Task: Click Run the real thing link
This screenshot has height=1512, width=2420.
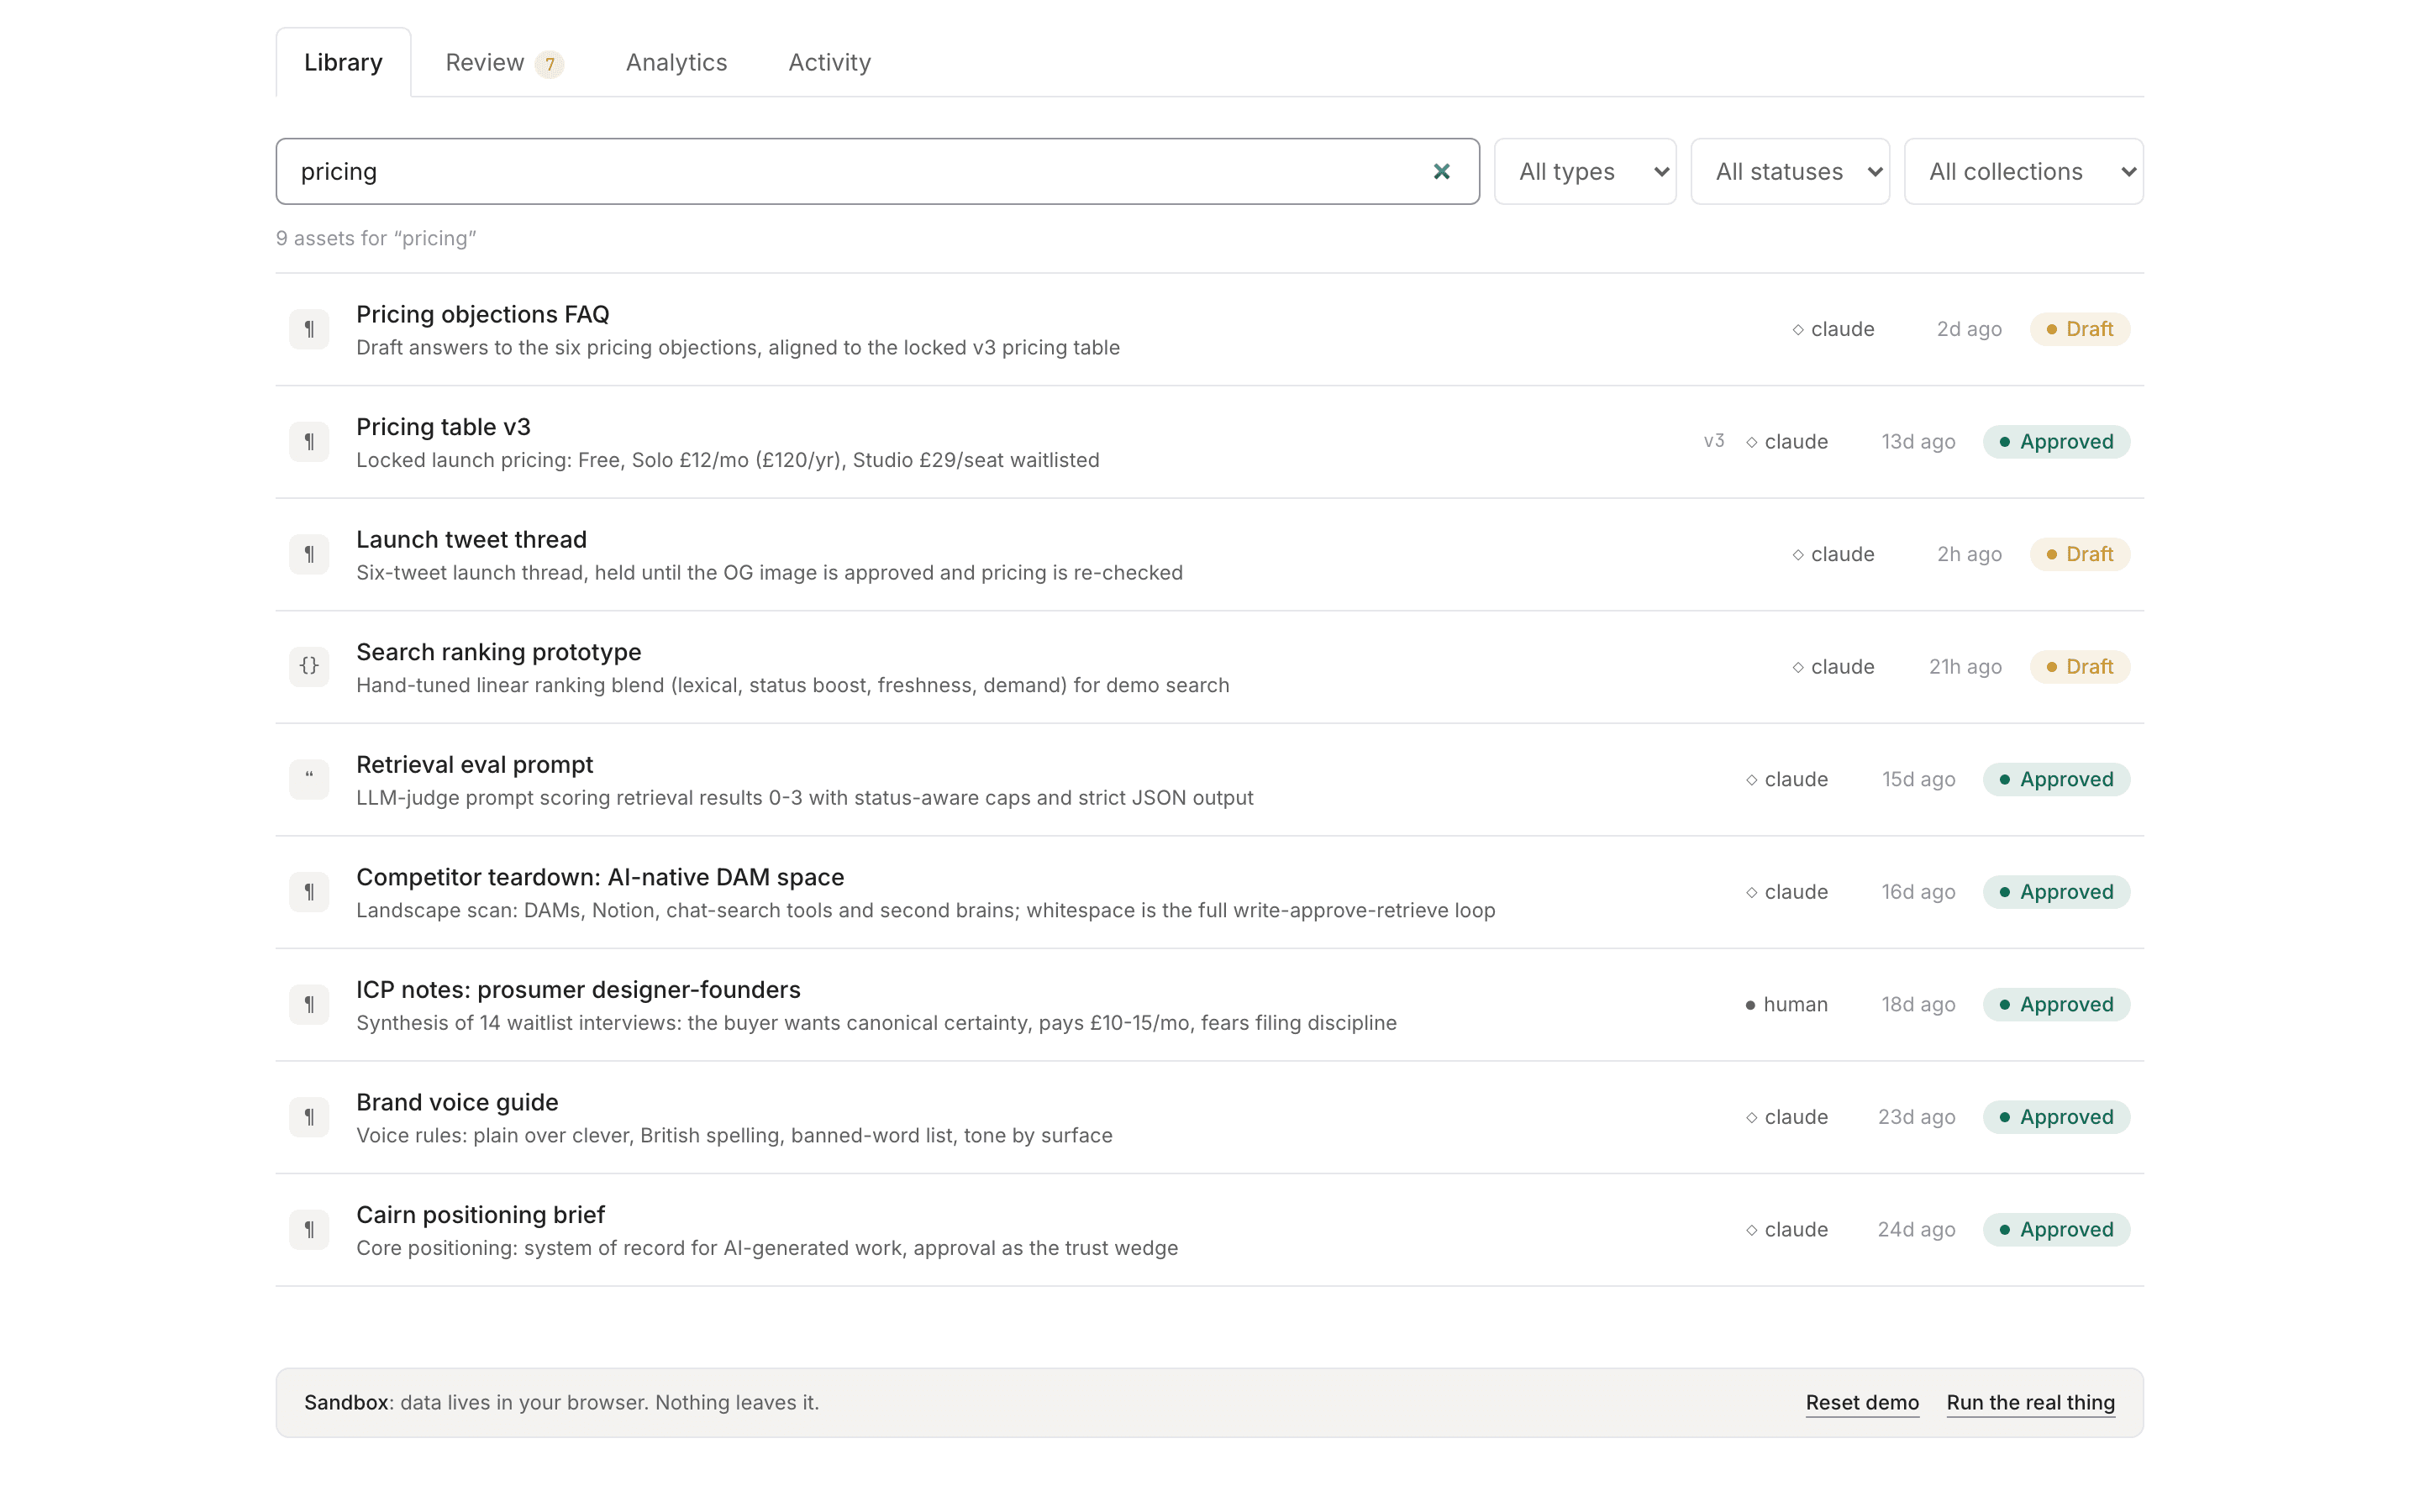Action: pos(2030,1402)
